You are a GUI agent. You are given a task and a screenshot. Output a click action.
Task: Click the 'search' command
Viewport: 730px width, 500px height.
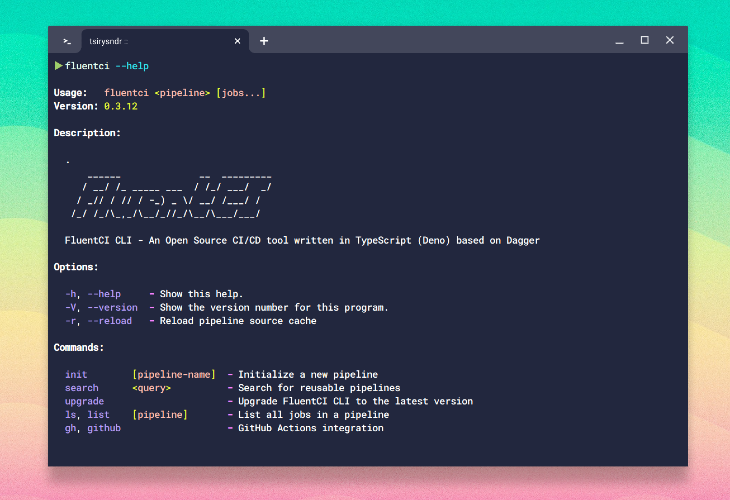pos(81,388)
